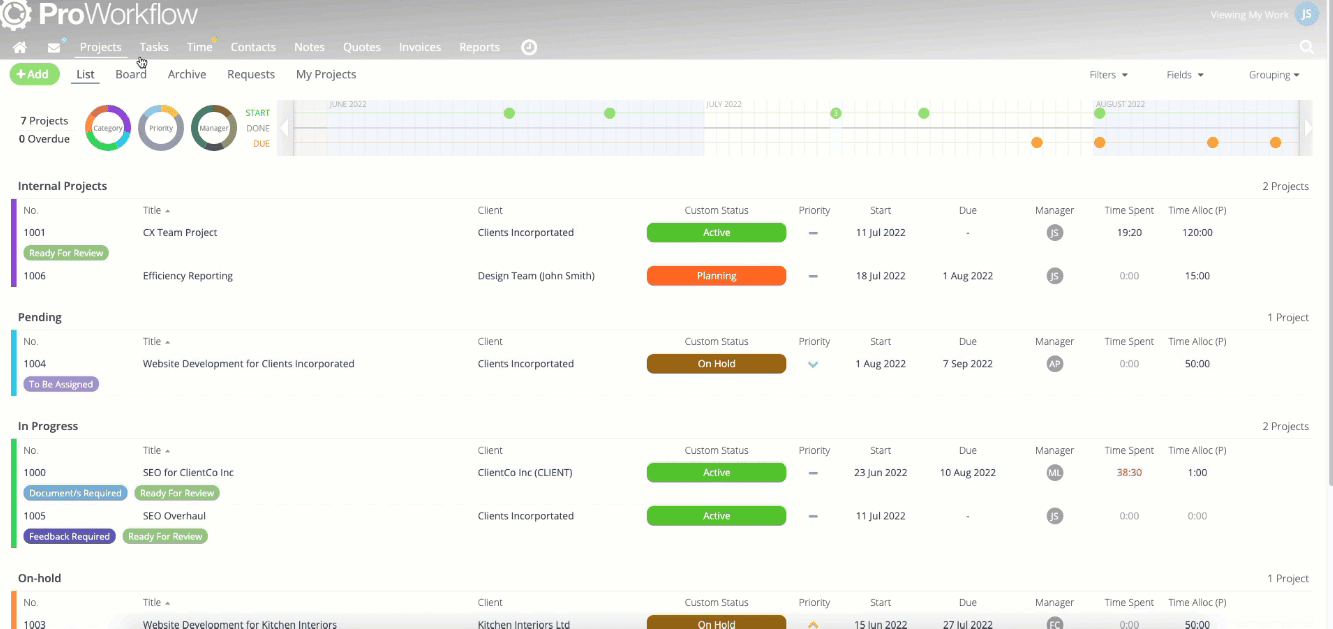Sort Pending group by Title column

[x=156, y=342]
